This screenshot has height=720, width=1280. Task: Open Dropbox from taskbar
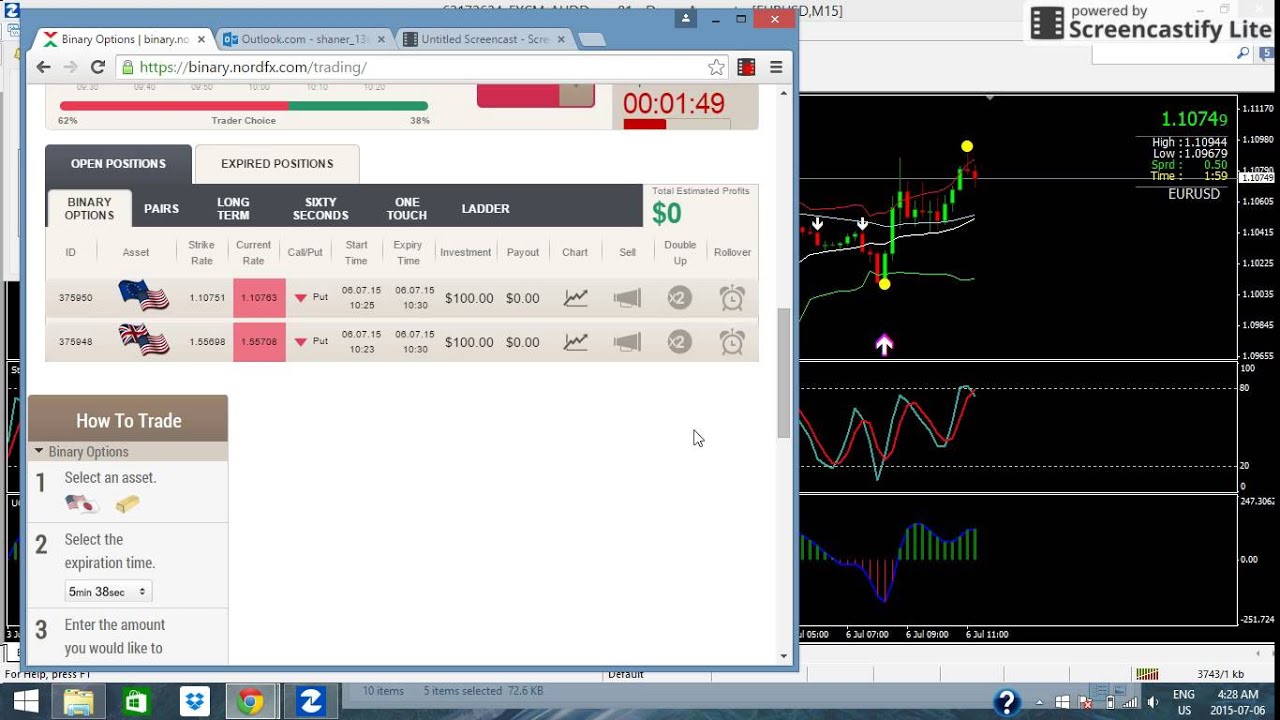coord(193,701)
